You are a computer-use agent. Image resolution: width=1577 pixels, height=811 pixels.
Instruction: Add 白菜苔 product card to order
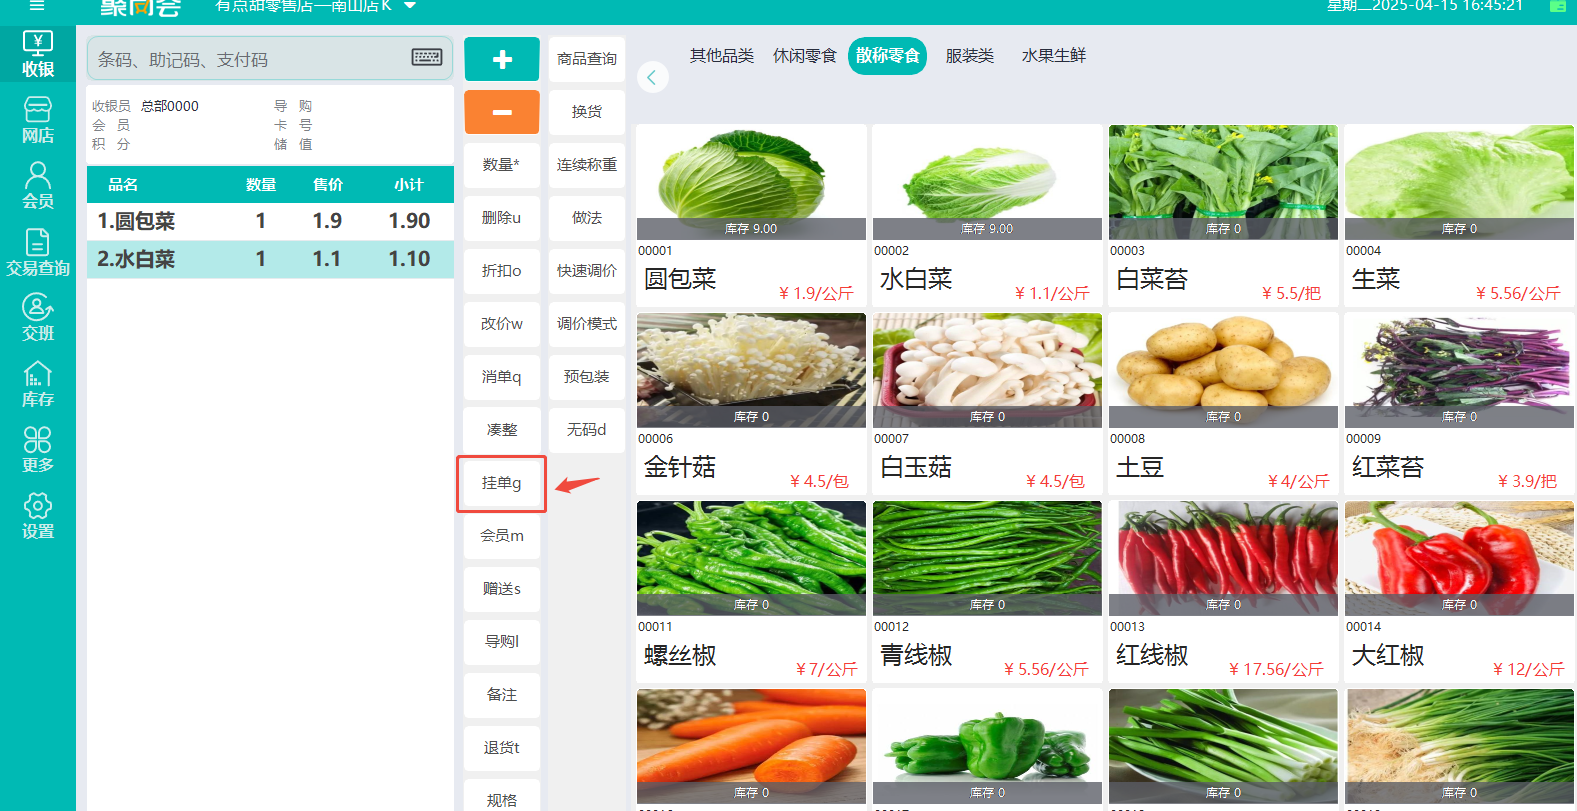pyautogui.click(x=1223, y=215)
